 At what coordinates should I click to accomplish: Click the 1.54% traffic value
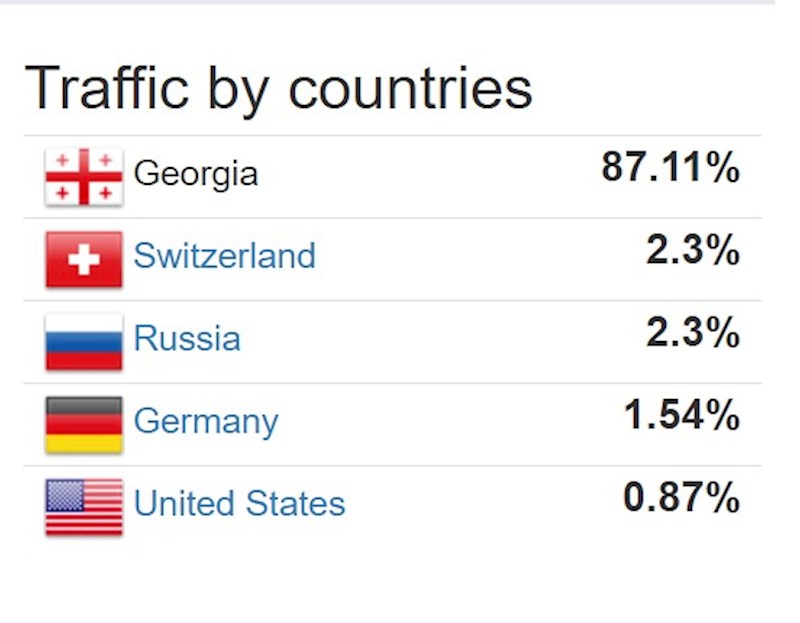tap(682, 415)
